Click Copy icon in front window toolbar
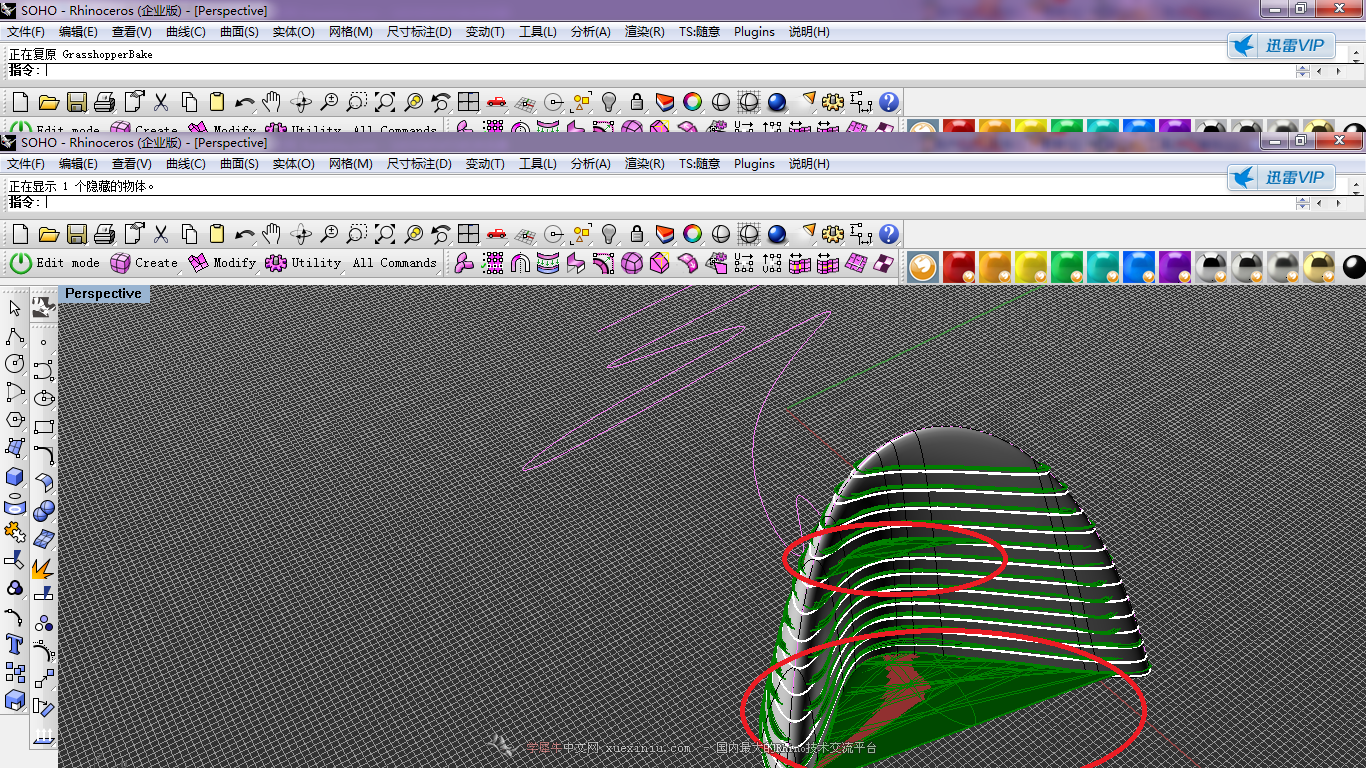This screenshot has width=1366, height=768. 189,234
